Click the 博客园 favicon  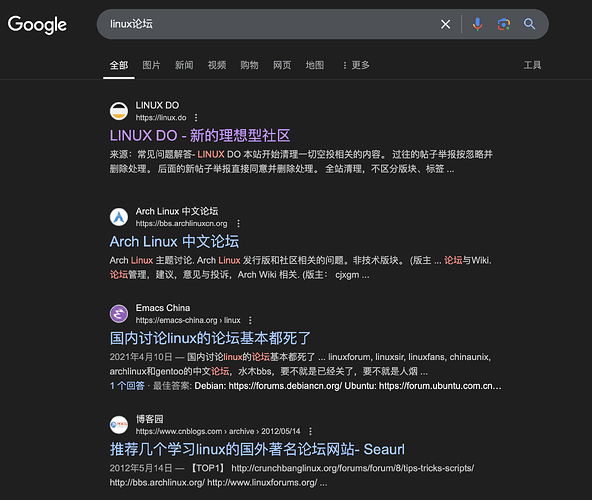pos(119,425)
